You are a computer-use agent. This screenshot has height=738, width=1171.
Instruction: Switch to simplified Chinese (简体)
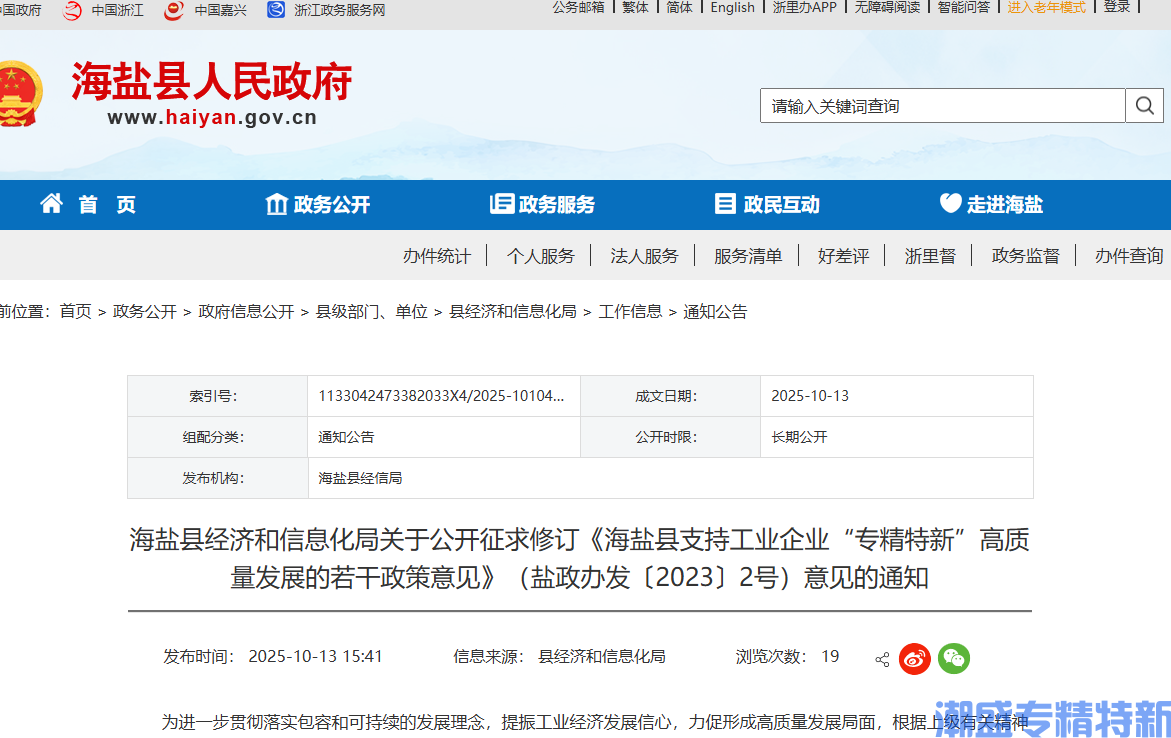pyautogui.click(x=679, y=7)
